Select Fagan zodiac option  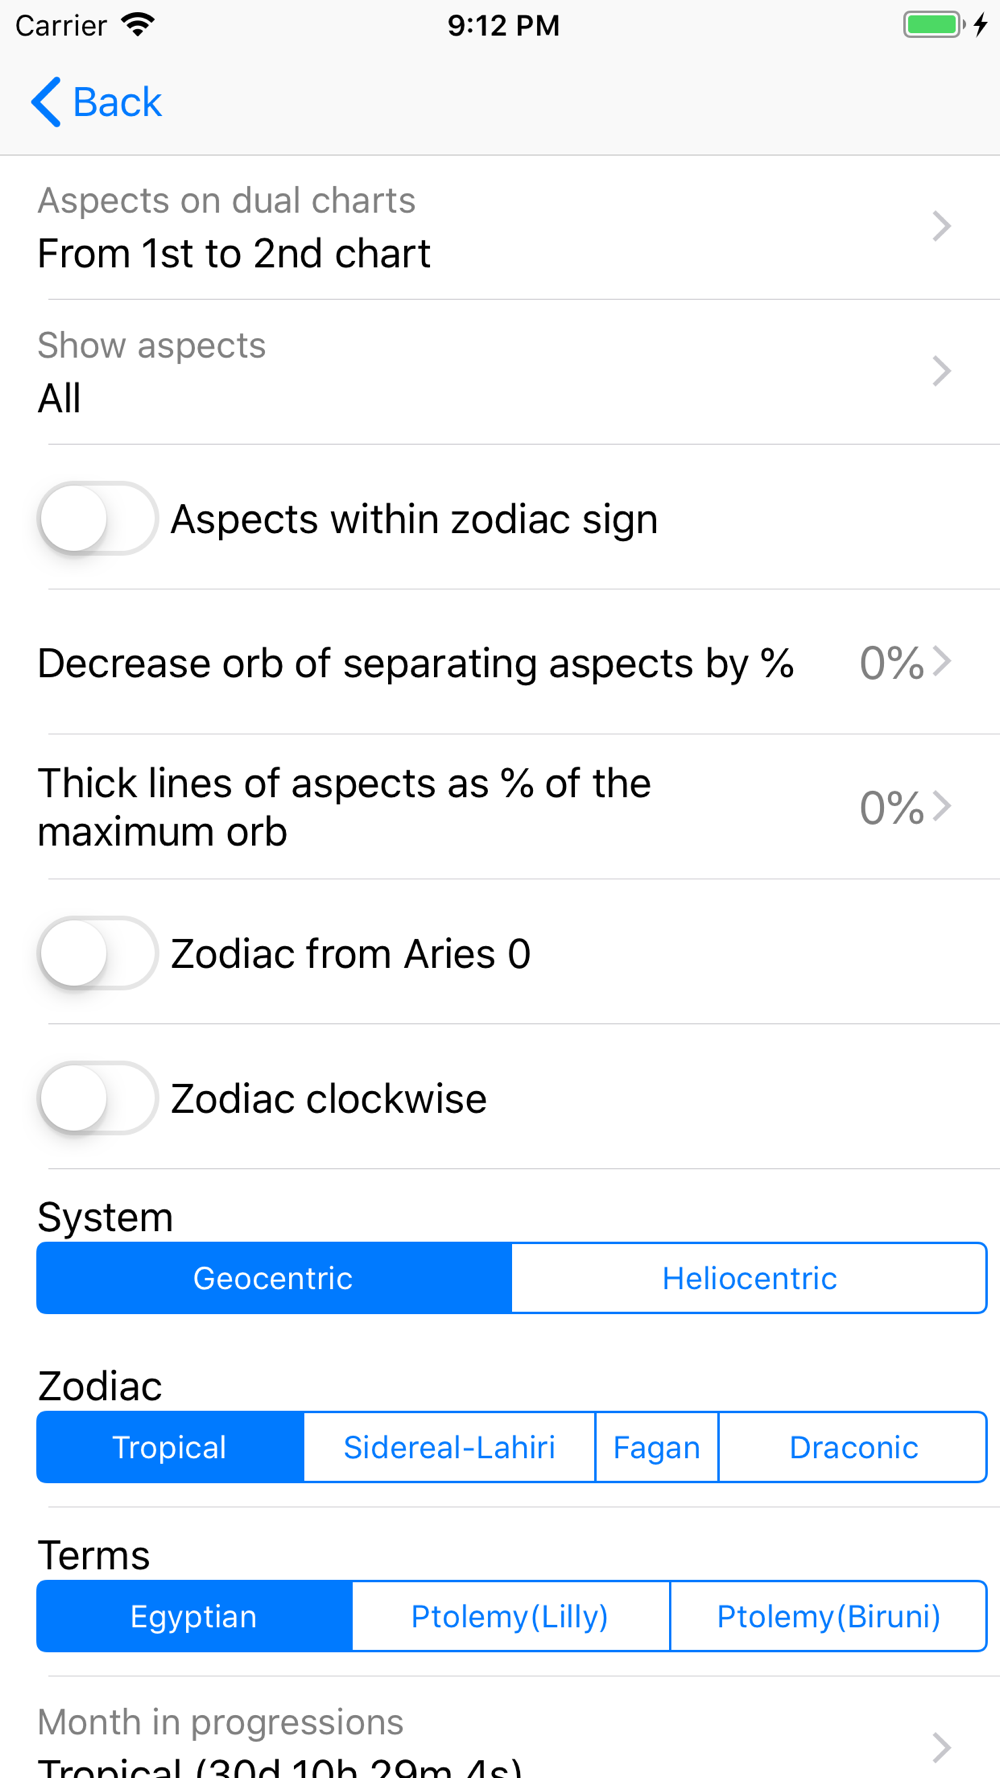[656, 1447]
